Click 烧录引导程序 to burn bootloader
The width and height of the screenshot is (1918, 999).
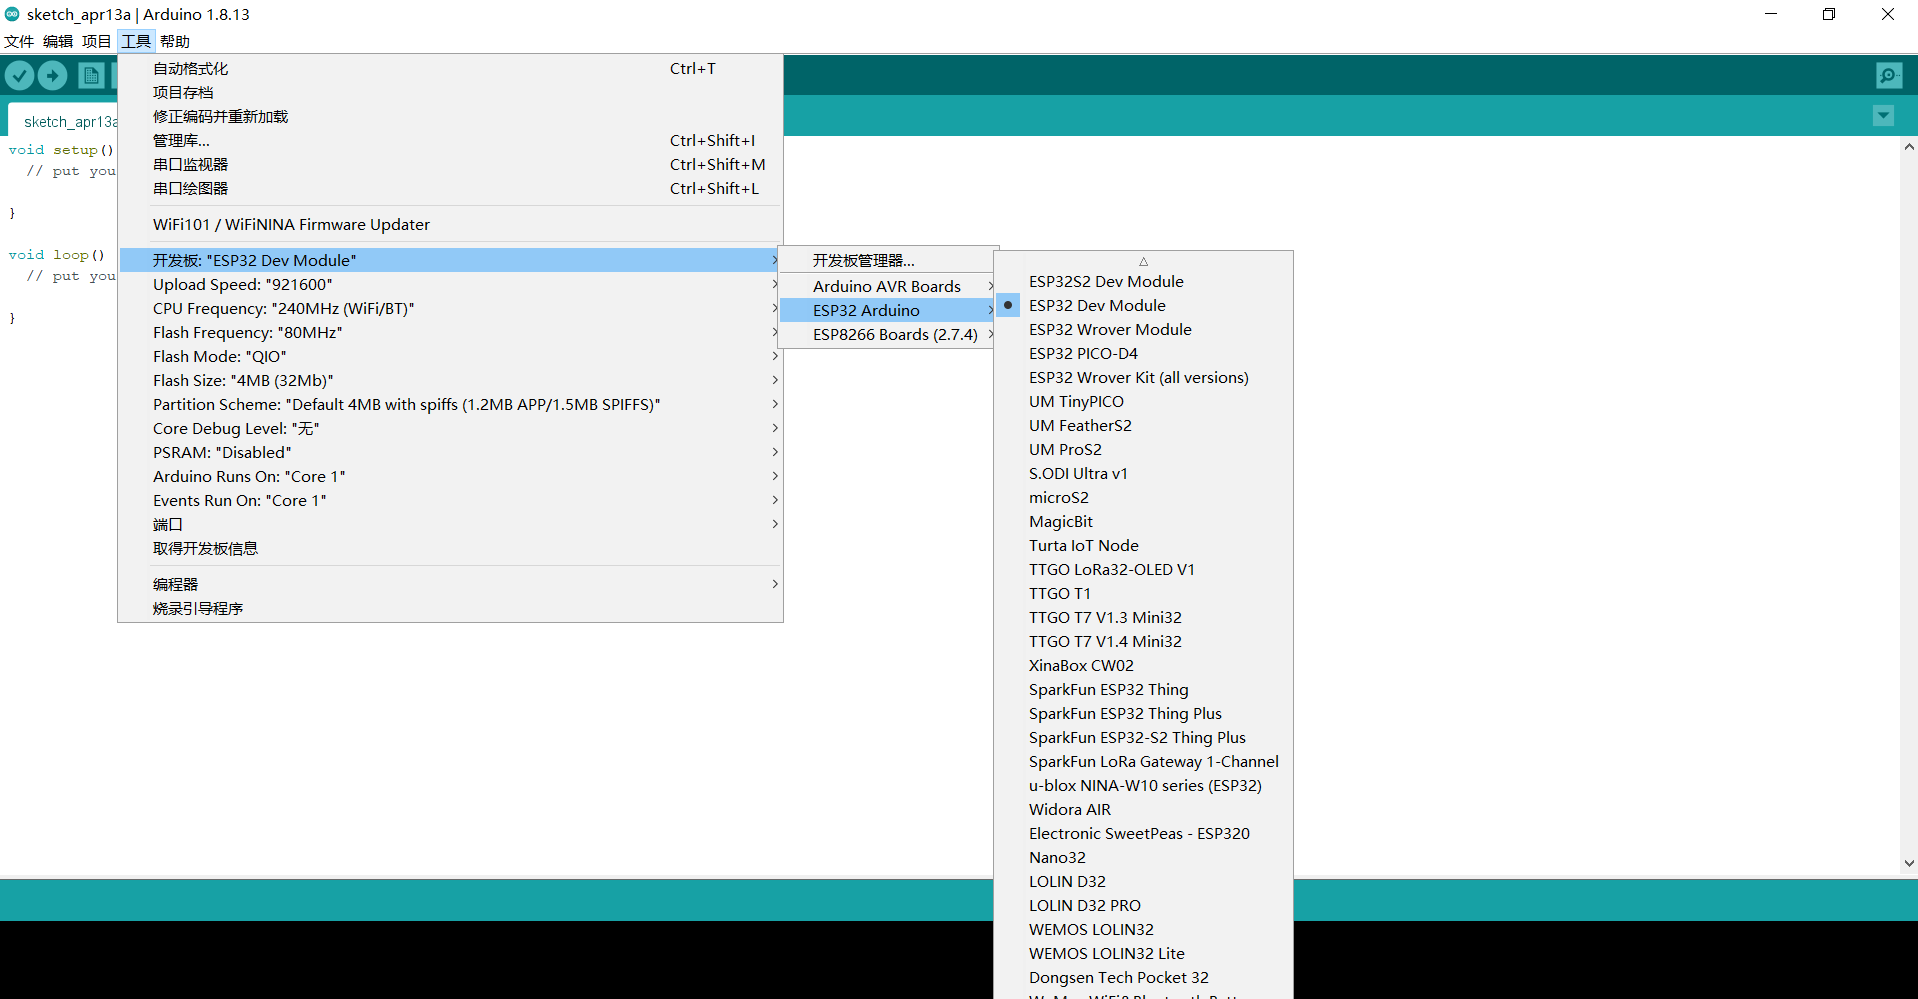197,607
